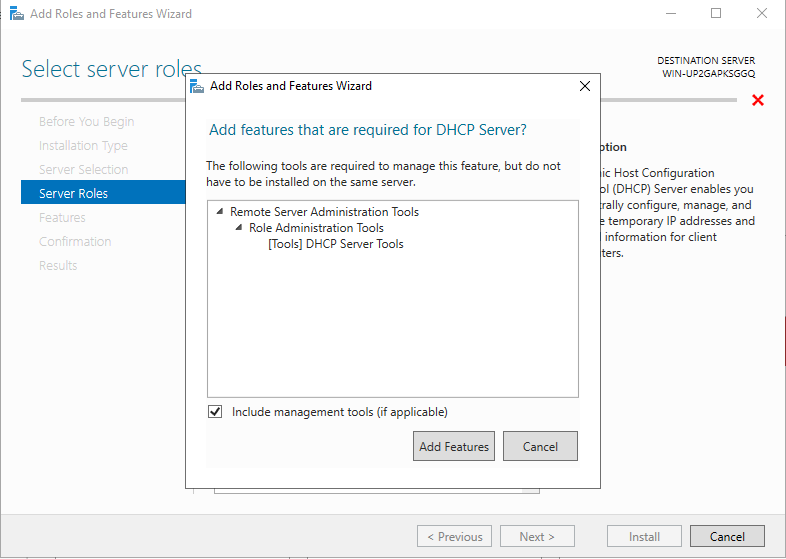
Task: Select Remote Server Administration Tools label
Action: pos(324,212)
